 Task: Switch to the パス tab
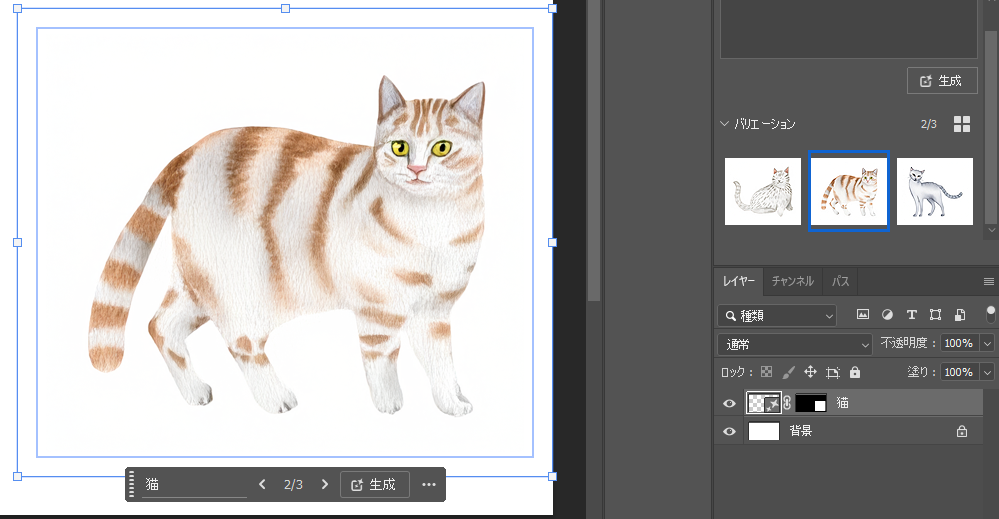(841, 282)
